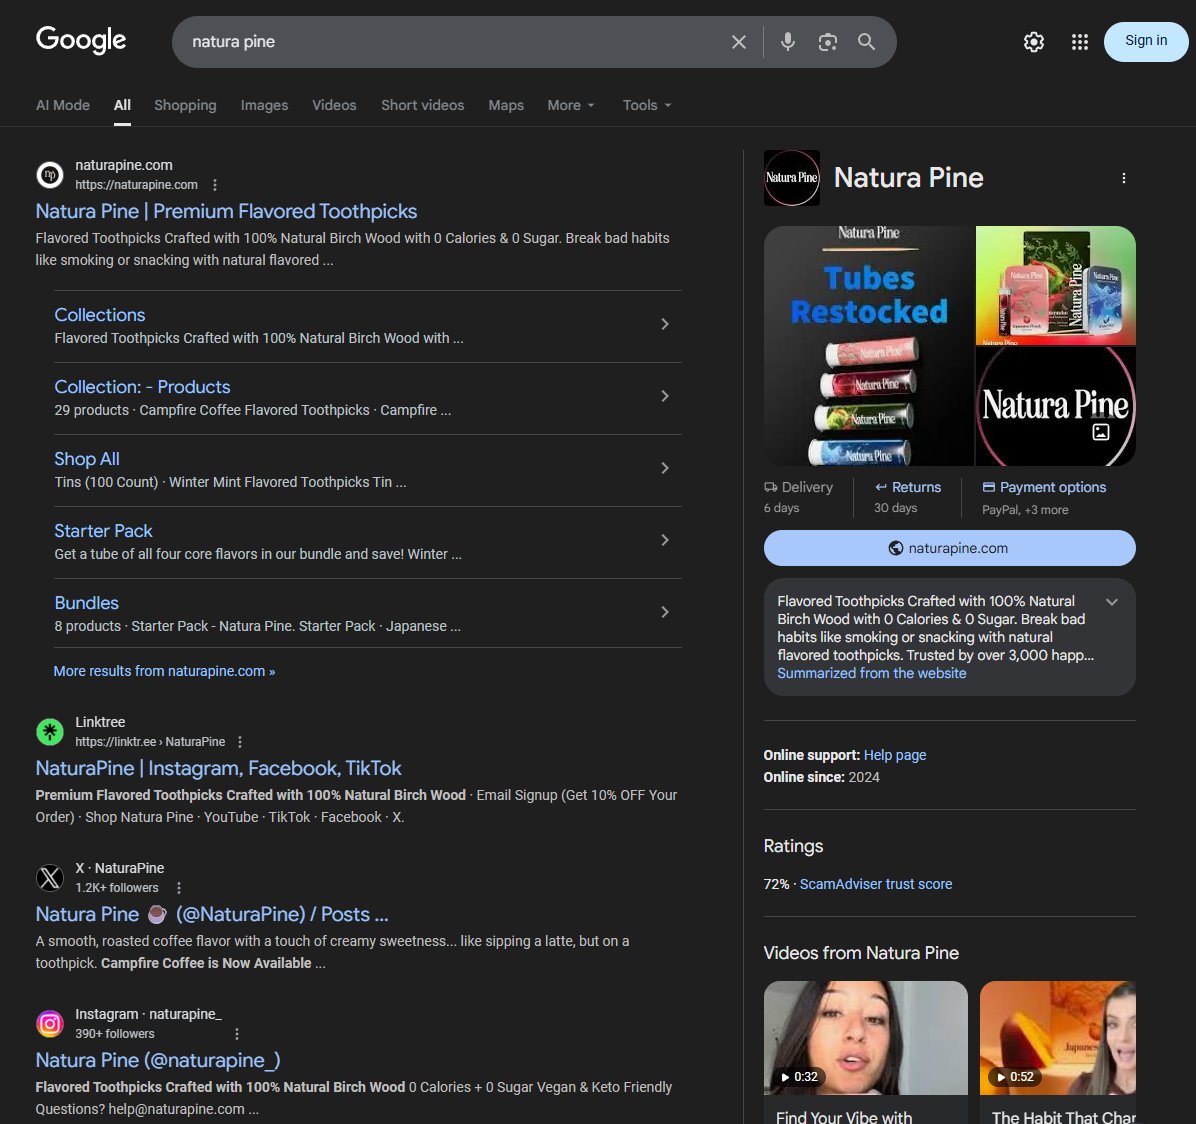Click the Bundles sitelink title

pyautogui.click(x=86, y=603)
